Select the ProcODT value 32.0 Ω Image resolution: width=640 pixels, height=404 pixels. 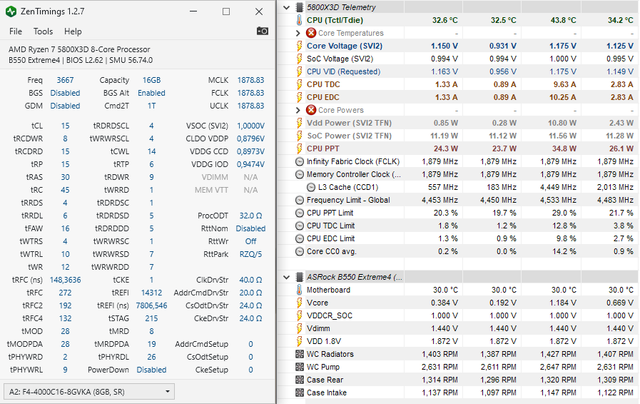[x=251, y=215]
